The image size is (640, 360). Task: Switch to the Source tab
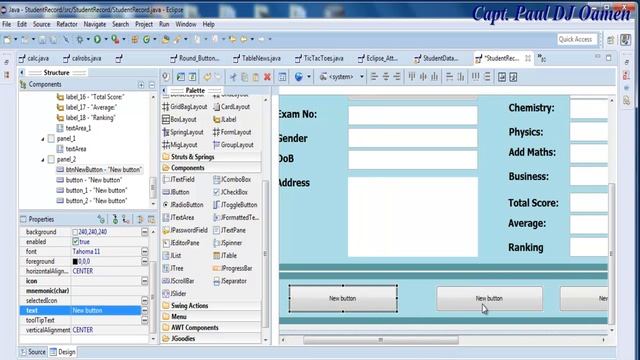pyautogui.click(x=33, y=352)
